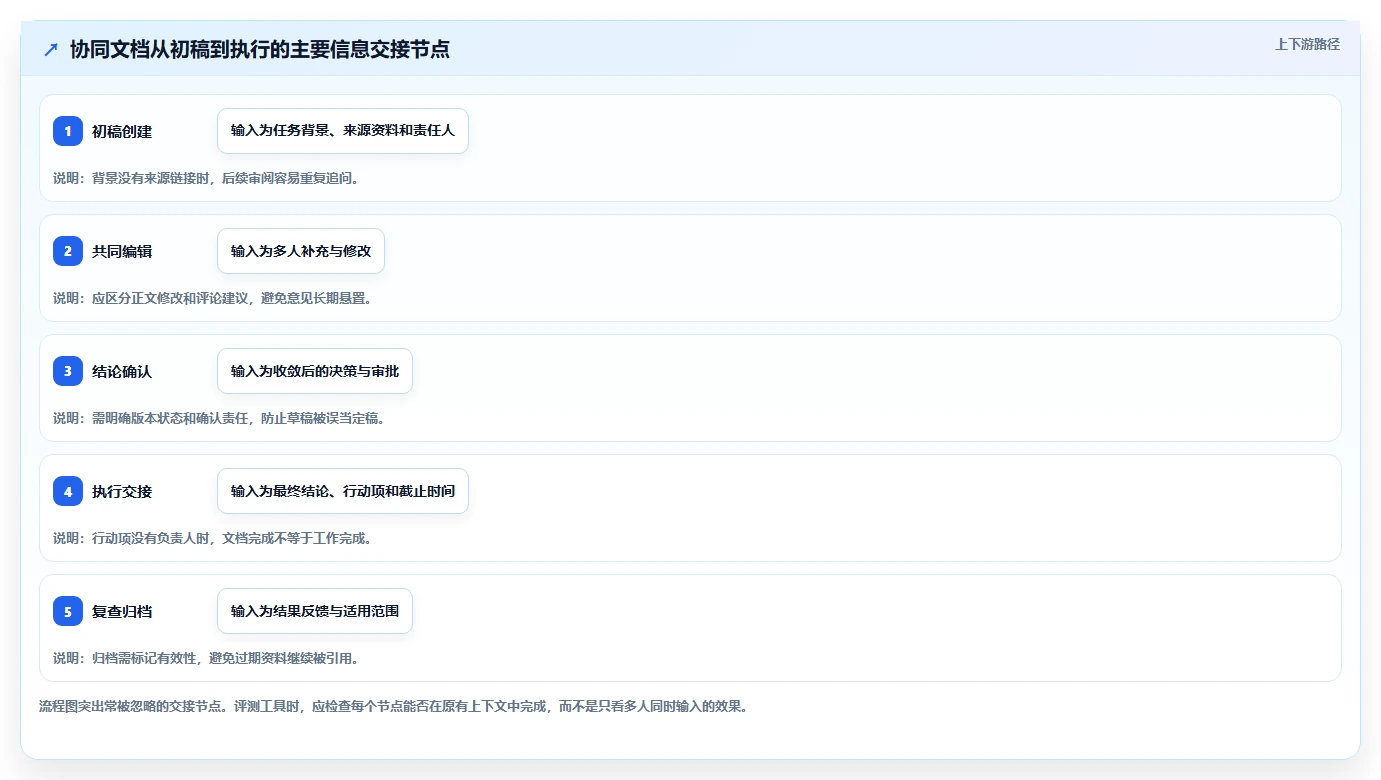Select the 执行交接 step name
Viewport: 1381px width, 780px height.
coord(122,492)
